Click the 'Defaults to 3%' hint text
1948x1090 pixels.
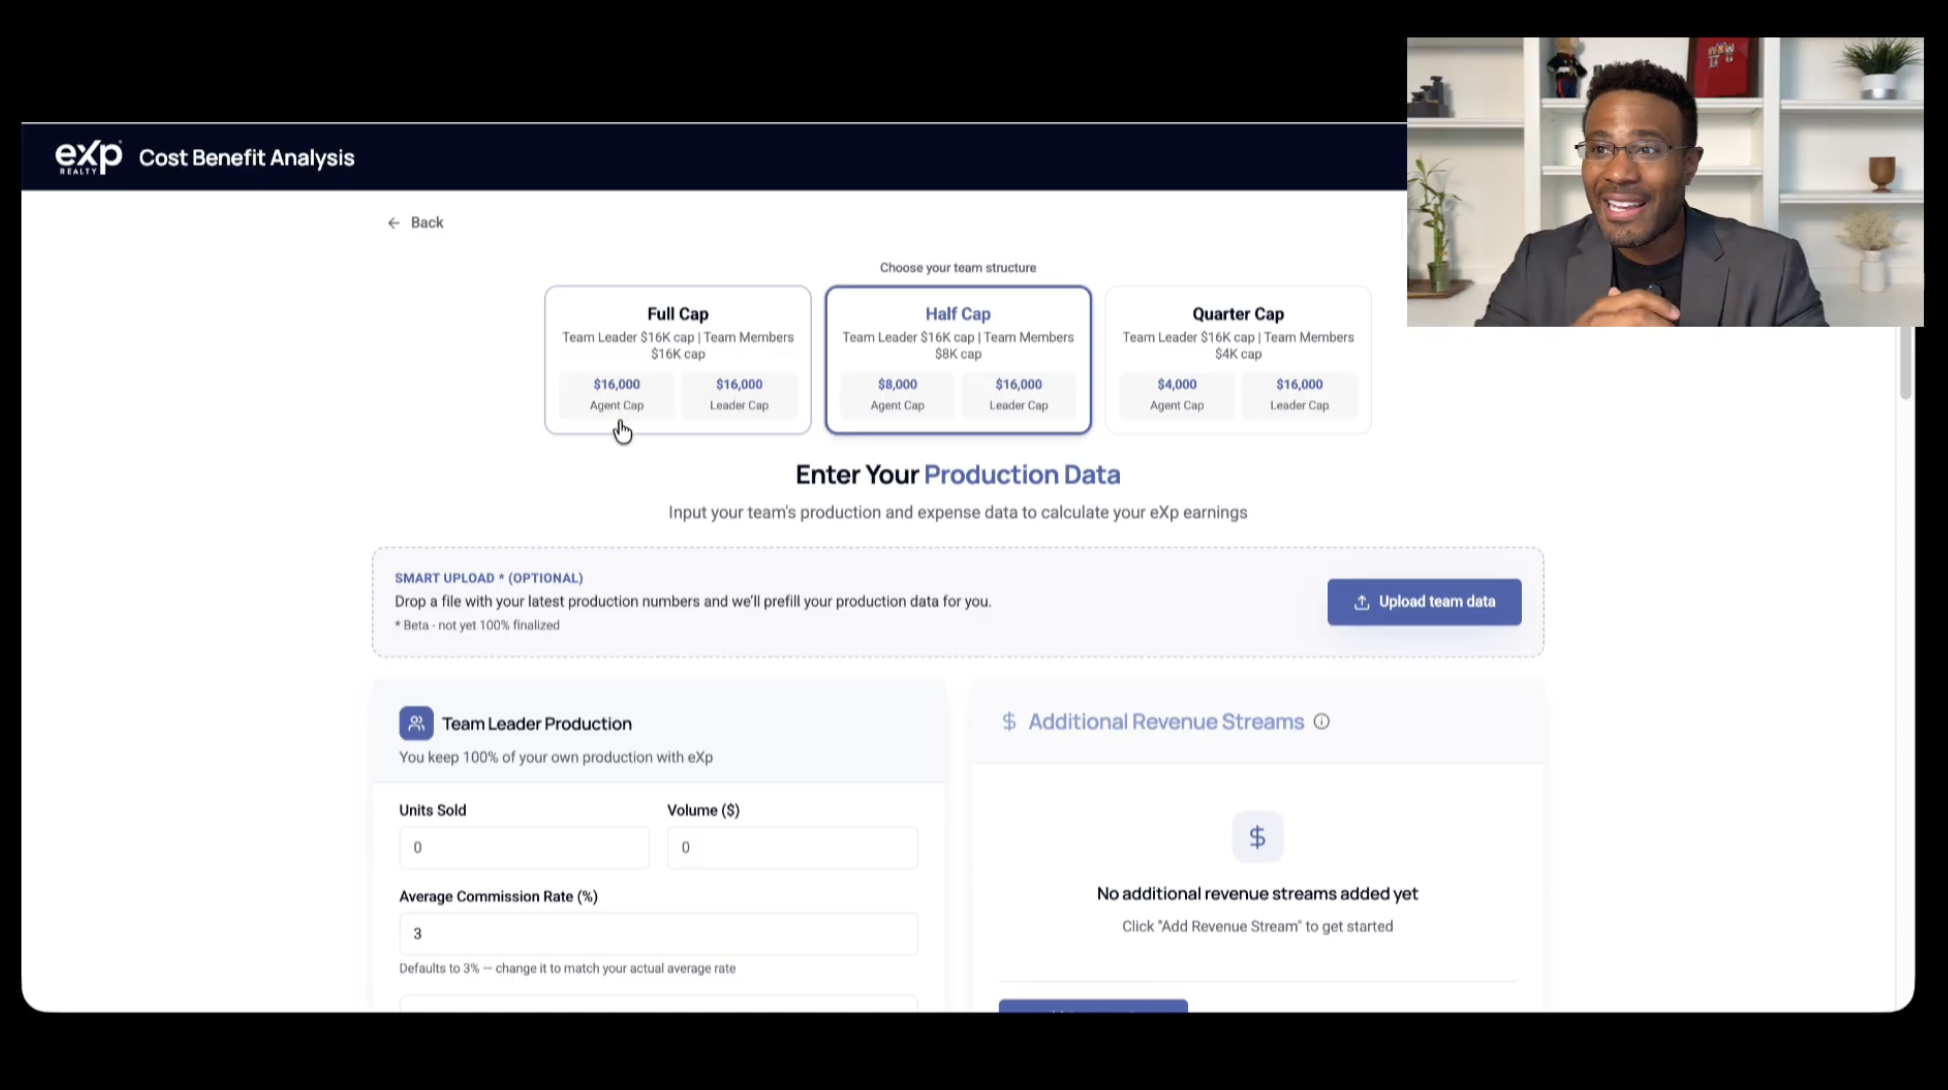pyautogui.click(x=567, y=968)
